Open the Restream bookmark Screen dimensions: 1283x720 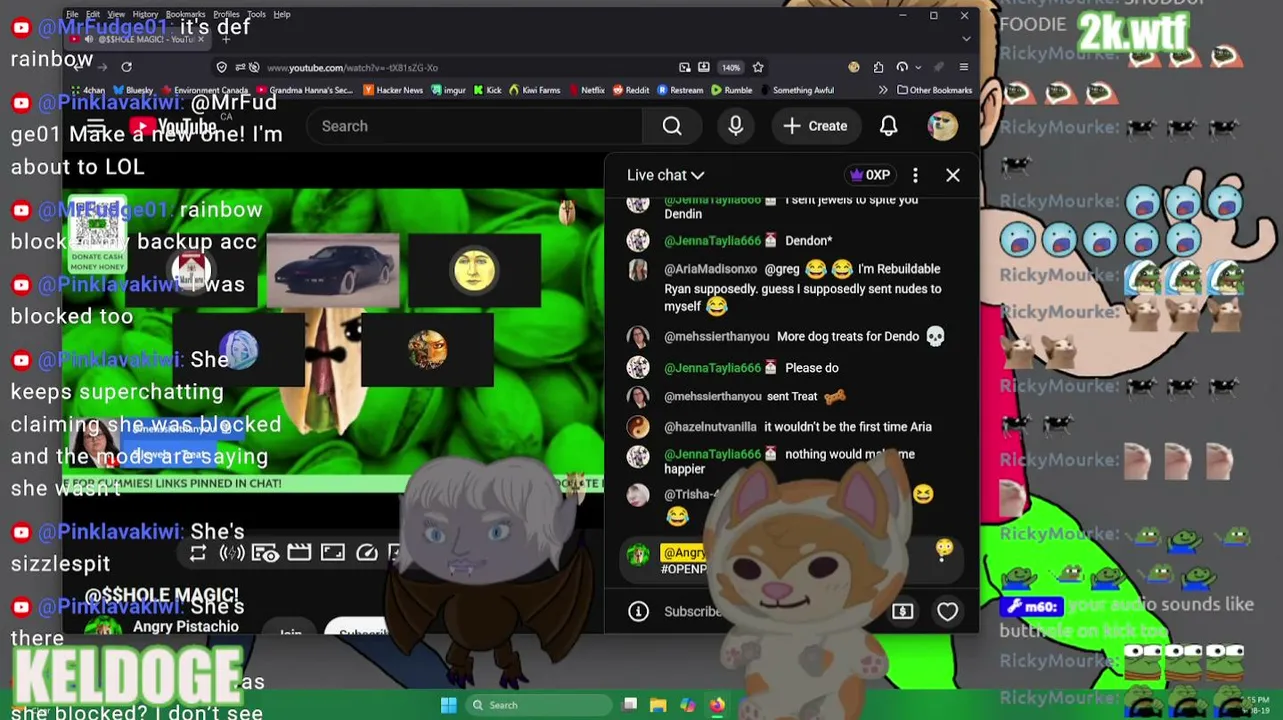coord(680,90)
